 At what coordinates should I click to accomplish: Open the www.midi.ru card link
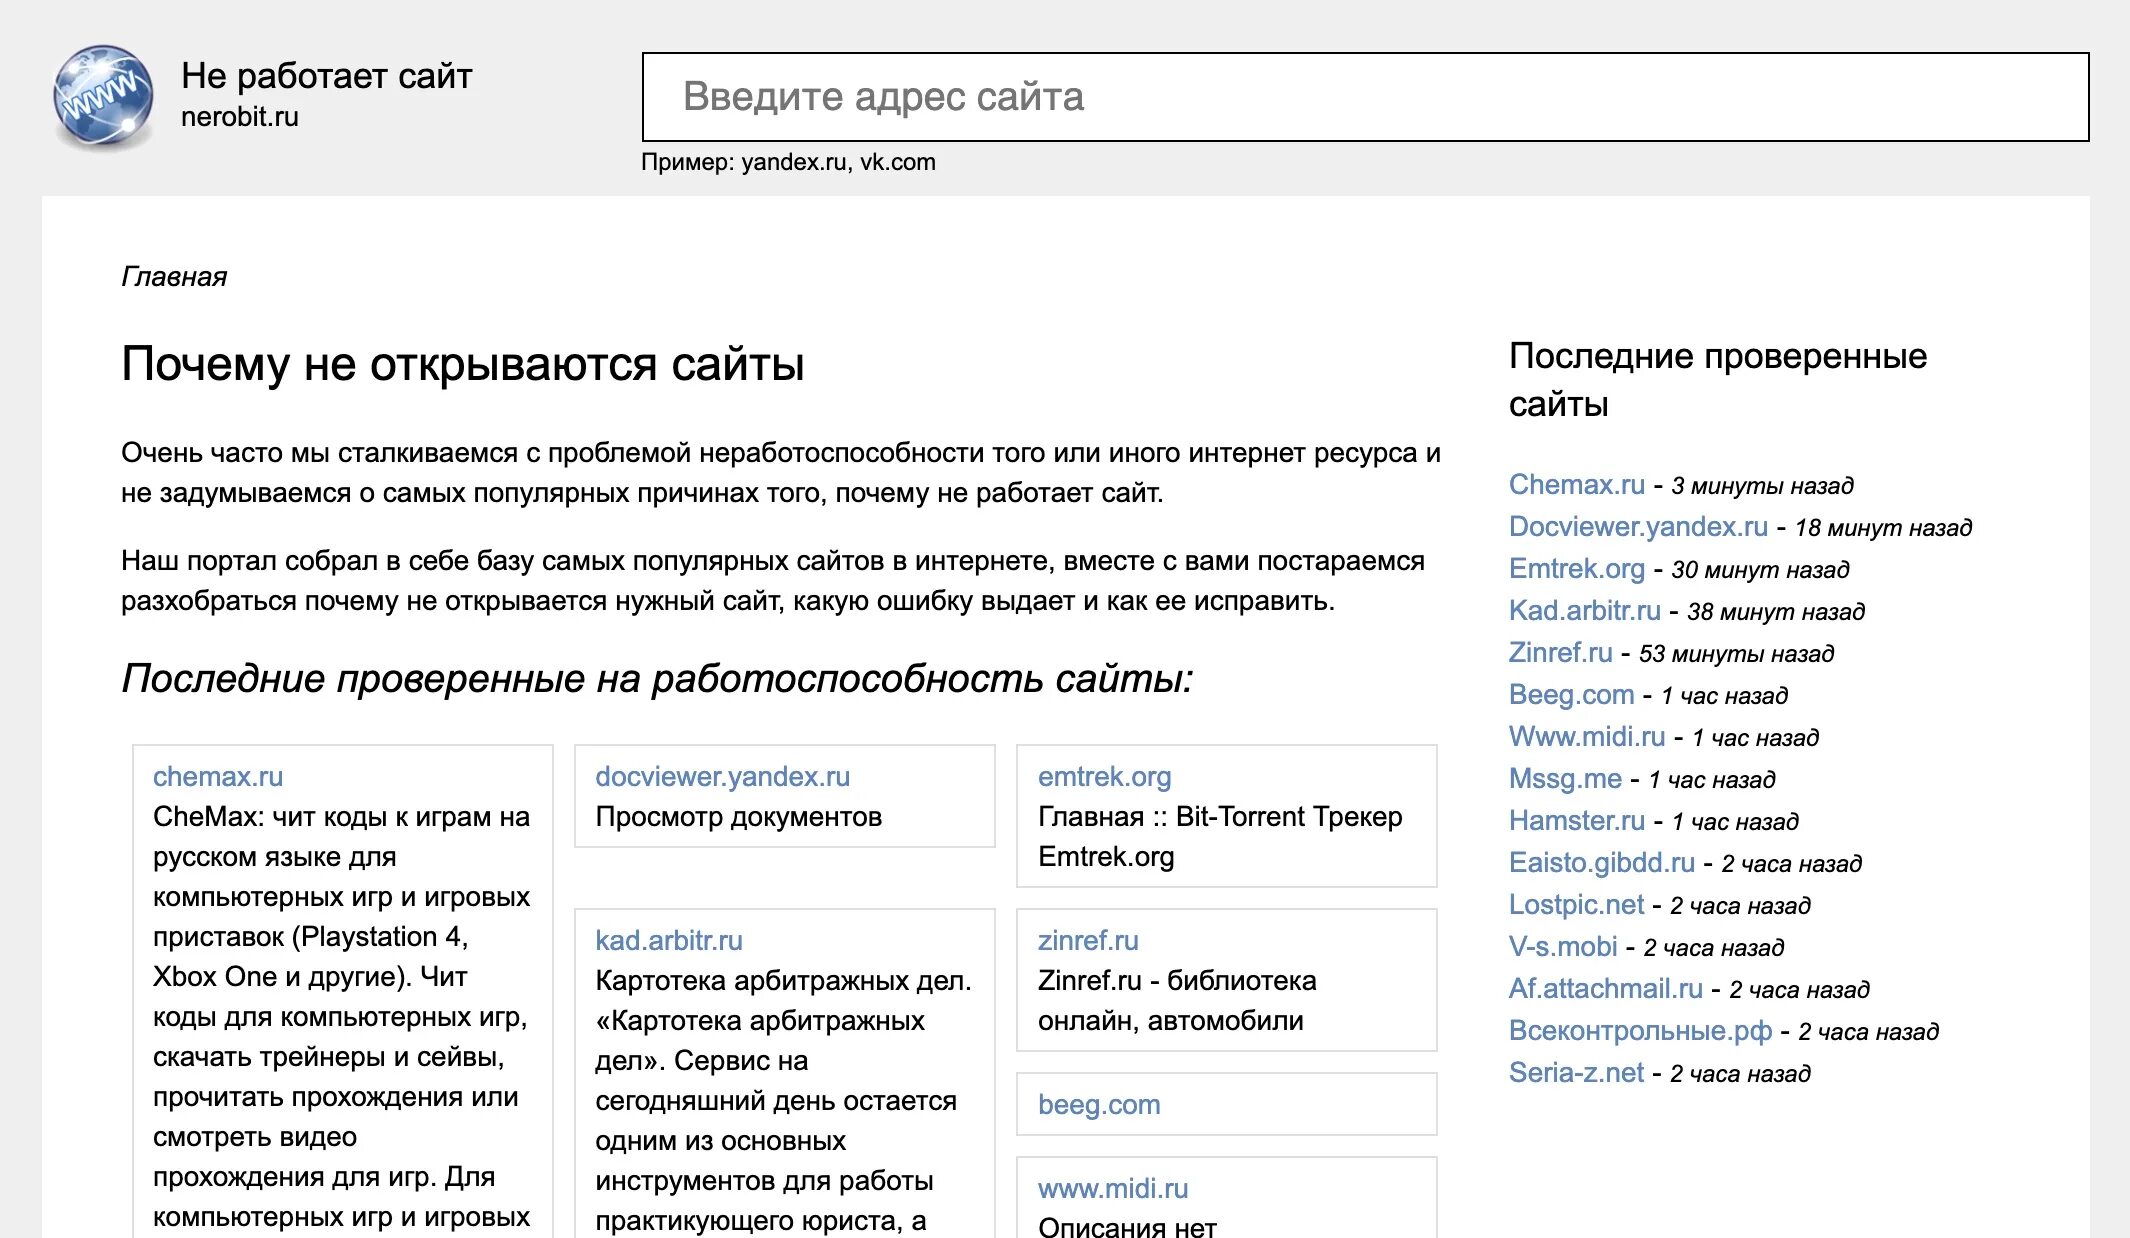pos(1113,1189)
